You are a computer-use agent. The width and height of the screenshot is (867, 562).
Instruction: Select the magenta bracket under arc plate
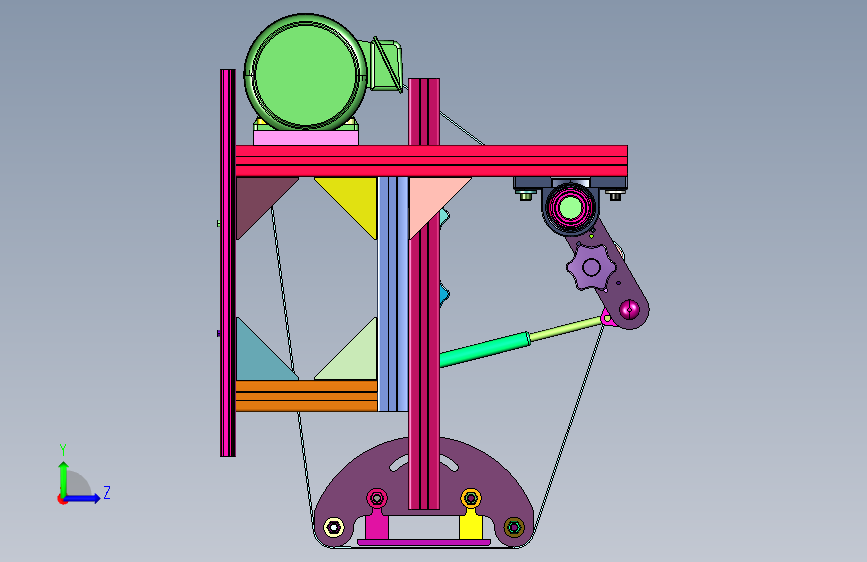[377, 525]
